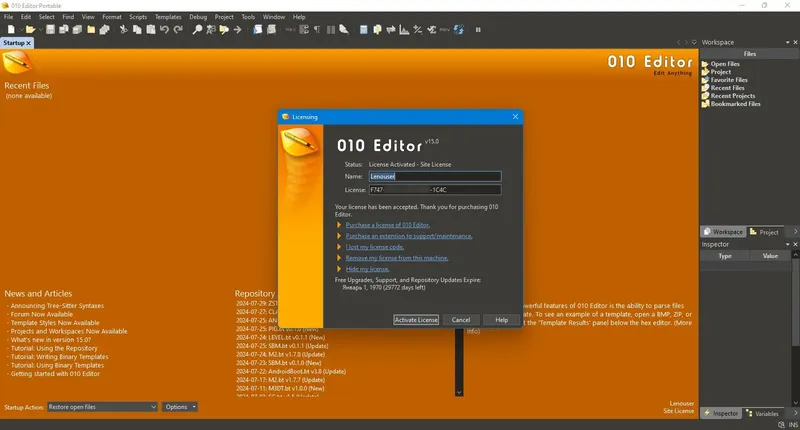Click the Hex edit-as toolbar icon
The width and height of the screenshot is (800, 430).
[291, 30]
